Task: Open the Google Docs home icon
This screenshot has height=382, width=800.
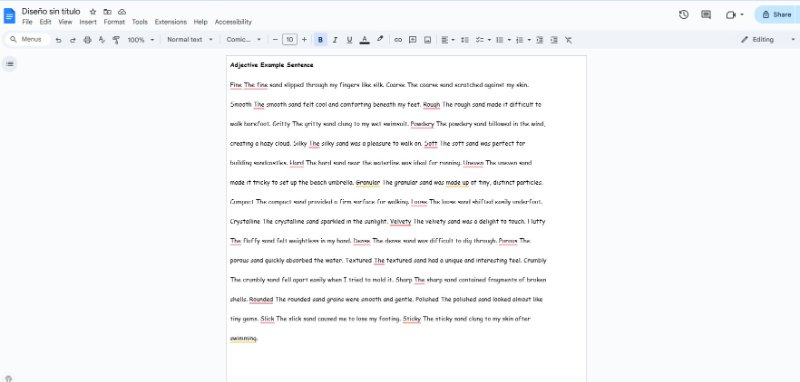Action: point(9,16)
